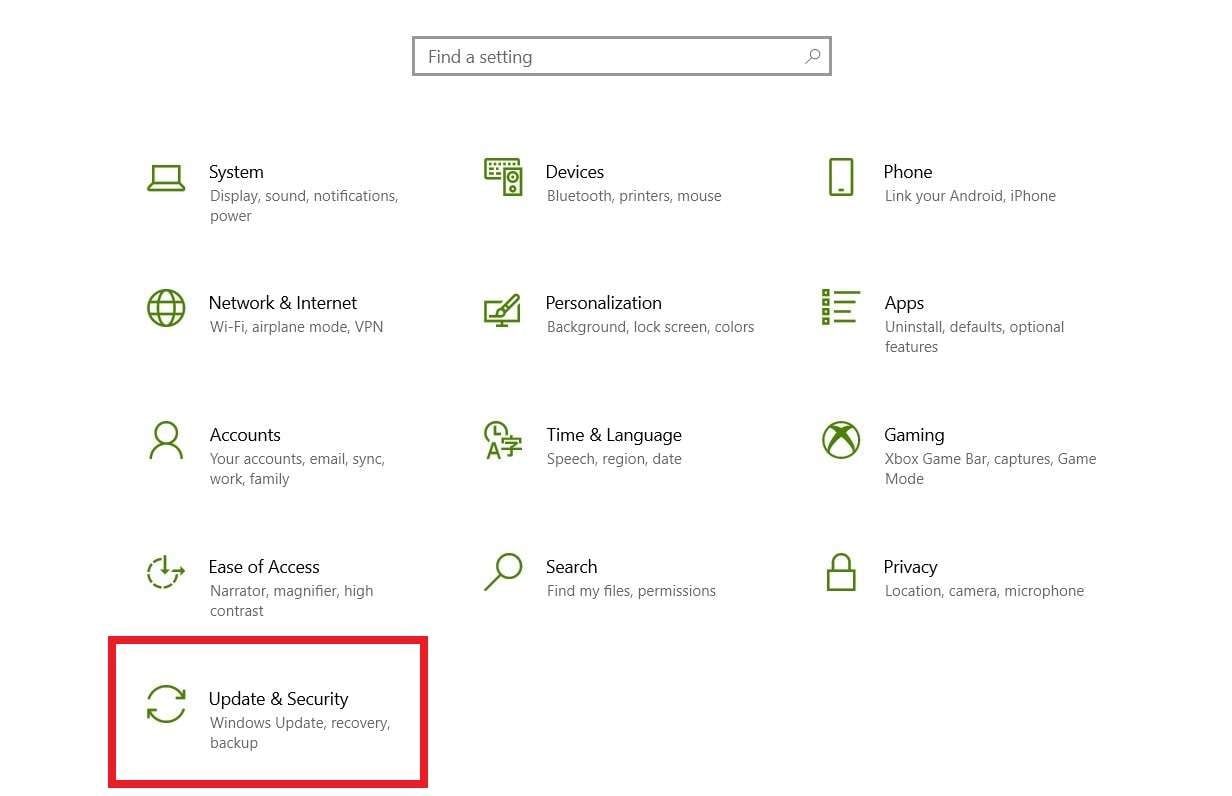The height and width of the screenshot is (796, 1232).
Task: Choose the Time & Language heading
Action: tap(614, 435)
